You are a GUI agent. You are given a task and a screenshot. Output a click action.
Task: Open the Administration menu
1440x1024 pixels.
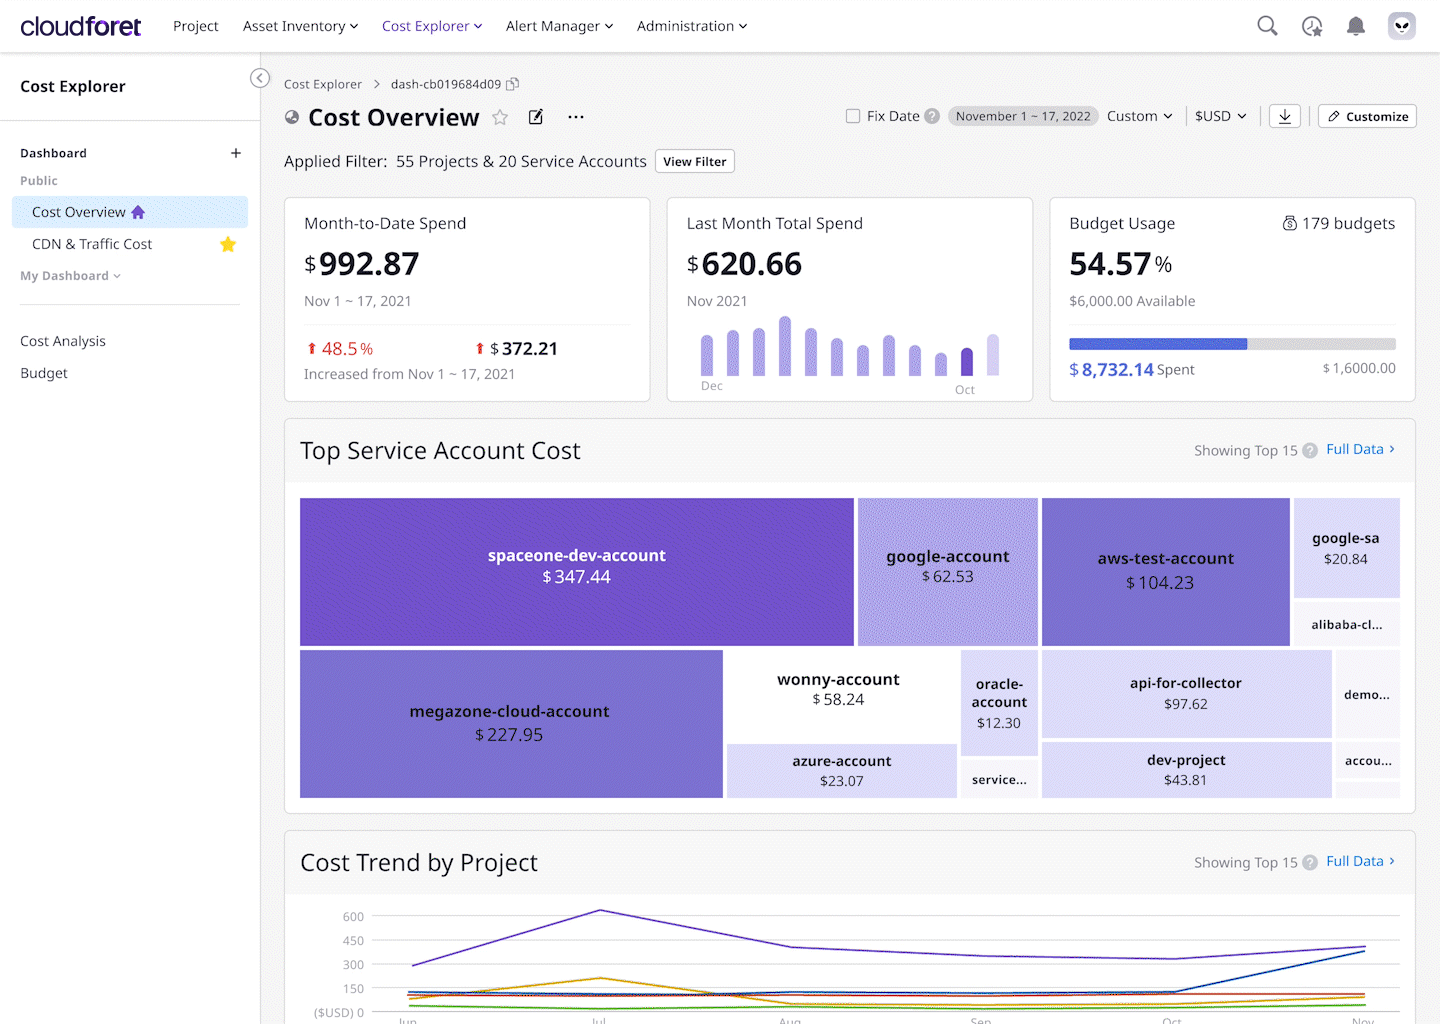coord(691,26)
